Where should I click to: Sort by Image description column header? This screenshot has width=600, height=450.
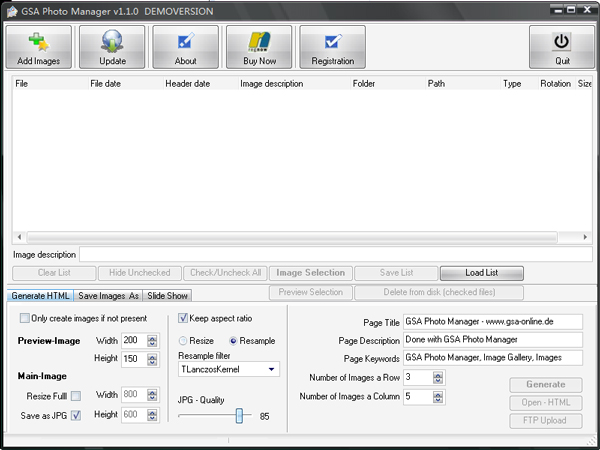coord(294,83)
